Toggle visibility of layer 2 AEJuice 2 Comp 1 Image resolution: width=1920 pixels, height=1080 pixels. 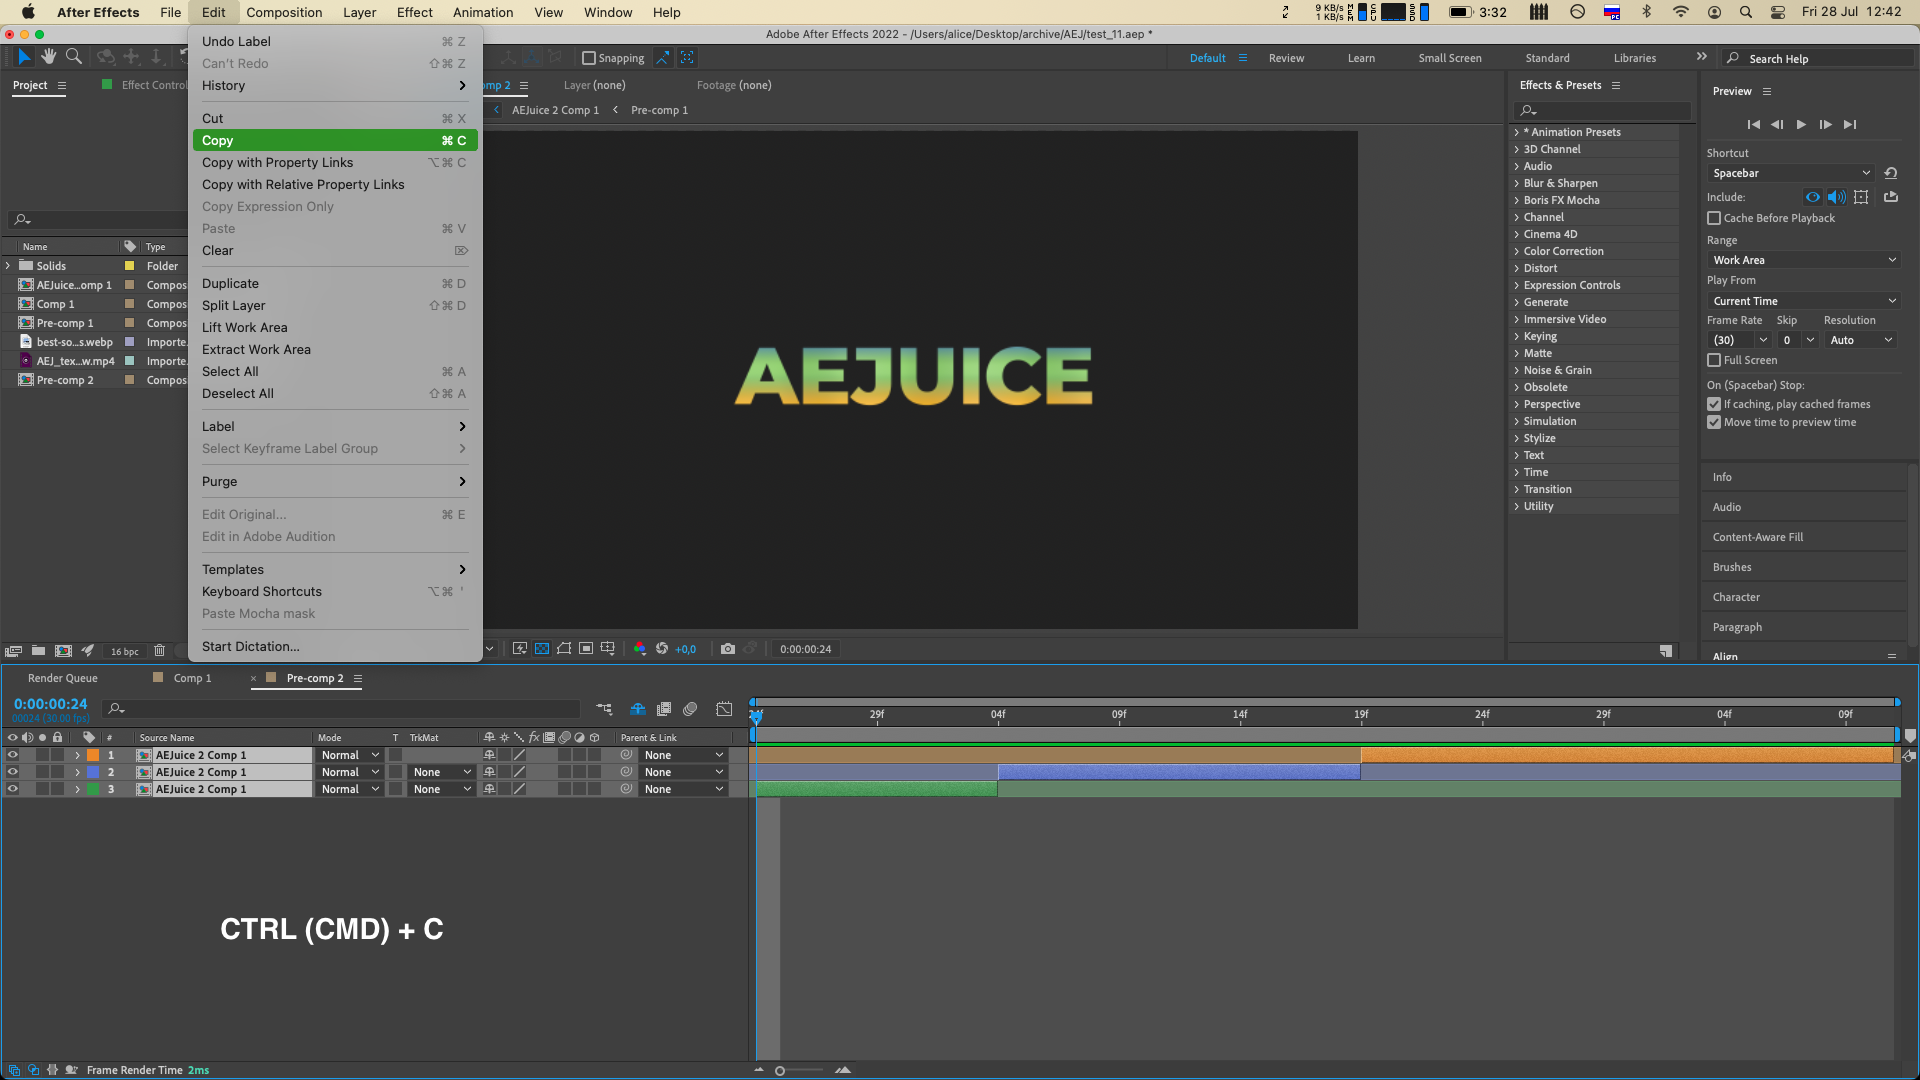(x=11, y=771)
